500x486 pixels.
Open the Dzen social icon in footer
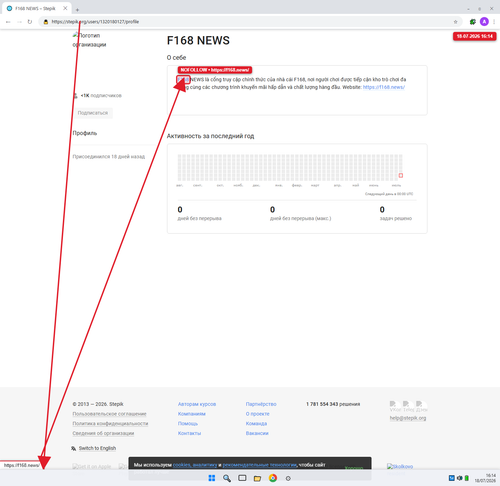coord(422,406)
